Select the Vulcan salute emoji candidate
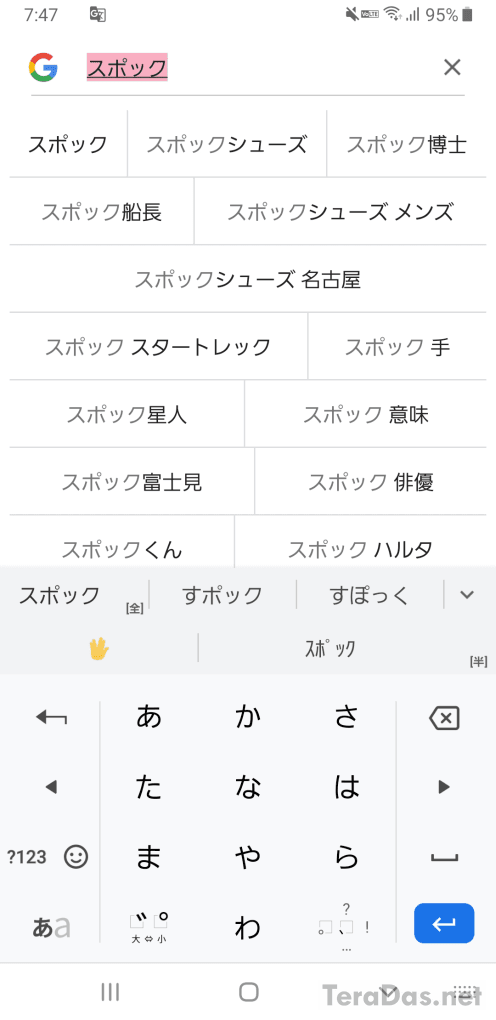The width and height of the screenshot is (496, 1020). (99, 649)
